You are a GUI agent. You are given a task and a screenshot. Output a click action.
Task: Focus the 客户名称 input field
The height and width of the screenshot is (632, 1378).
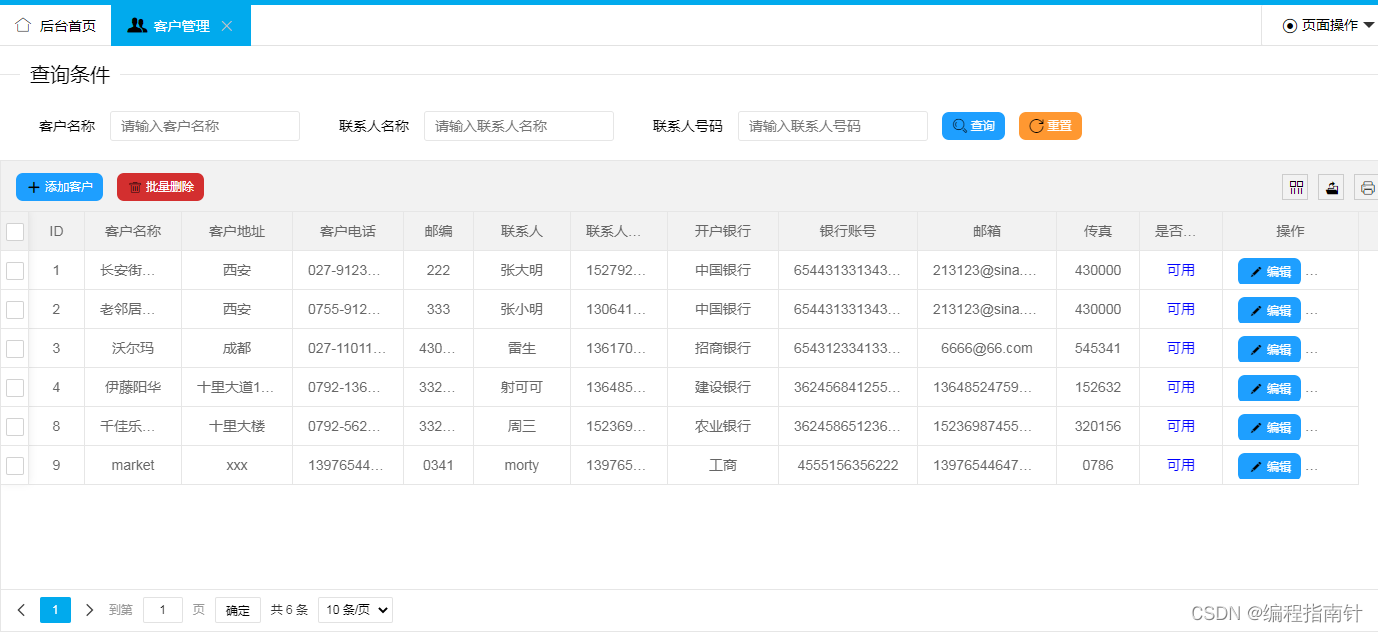(204, 126)
